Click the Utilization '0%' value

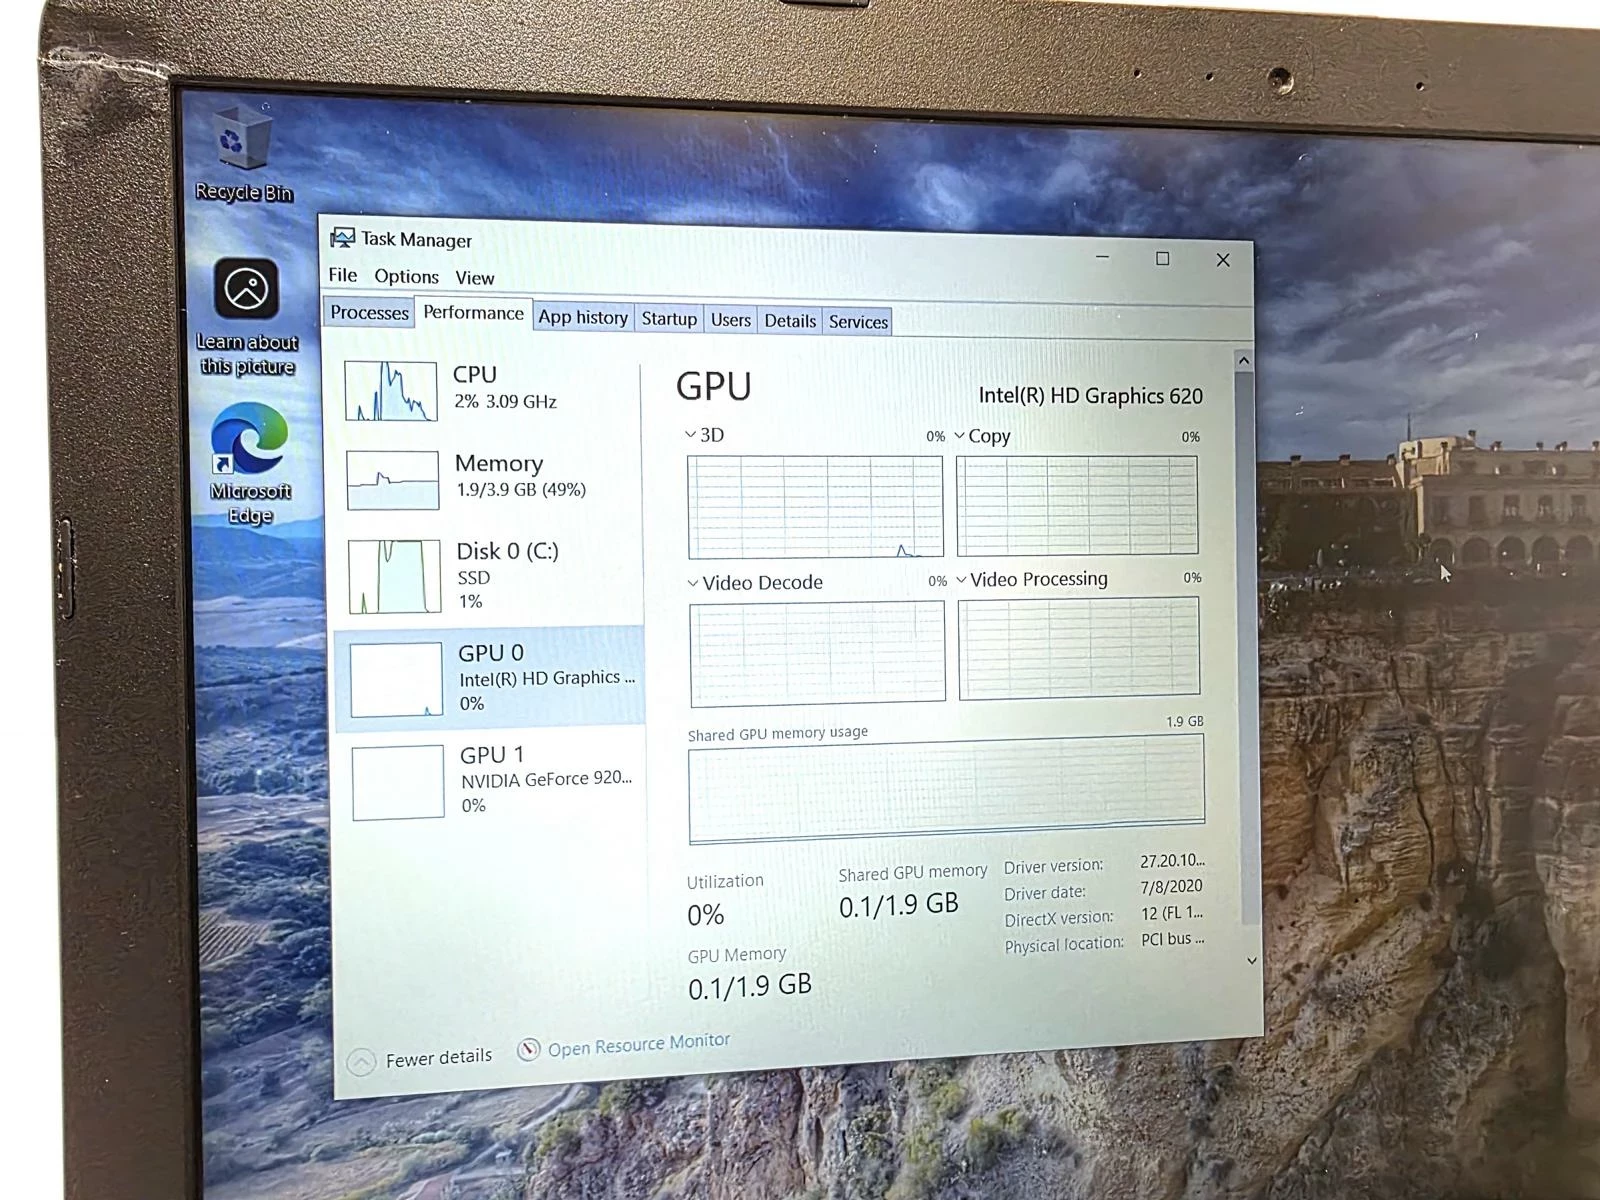tap(705, 915)
